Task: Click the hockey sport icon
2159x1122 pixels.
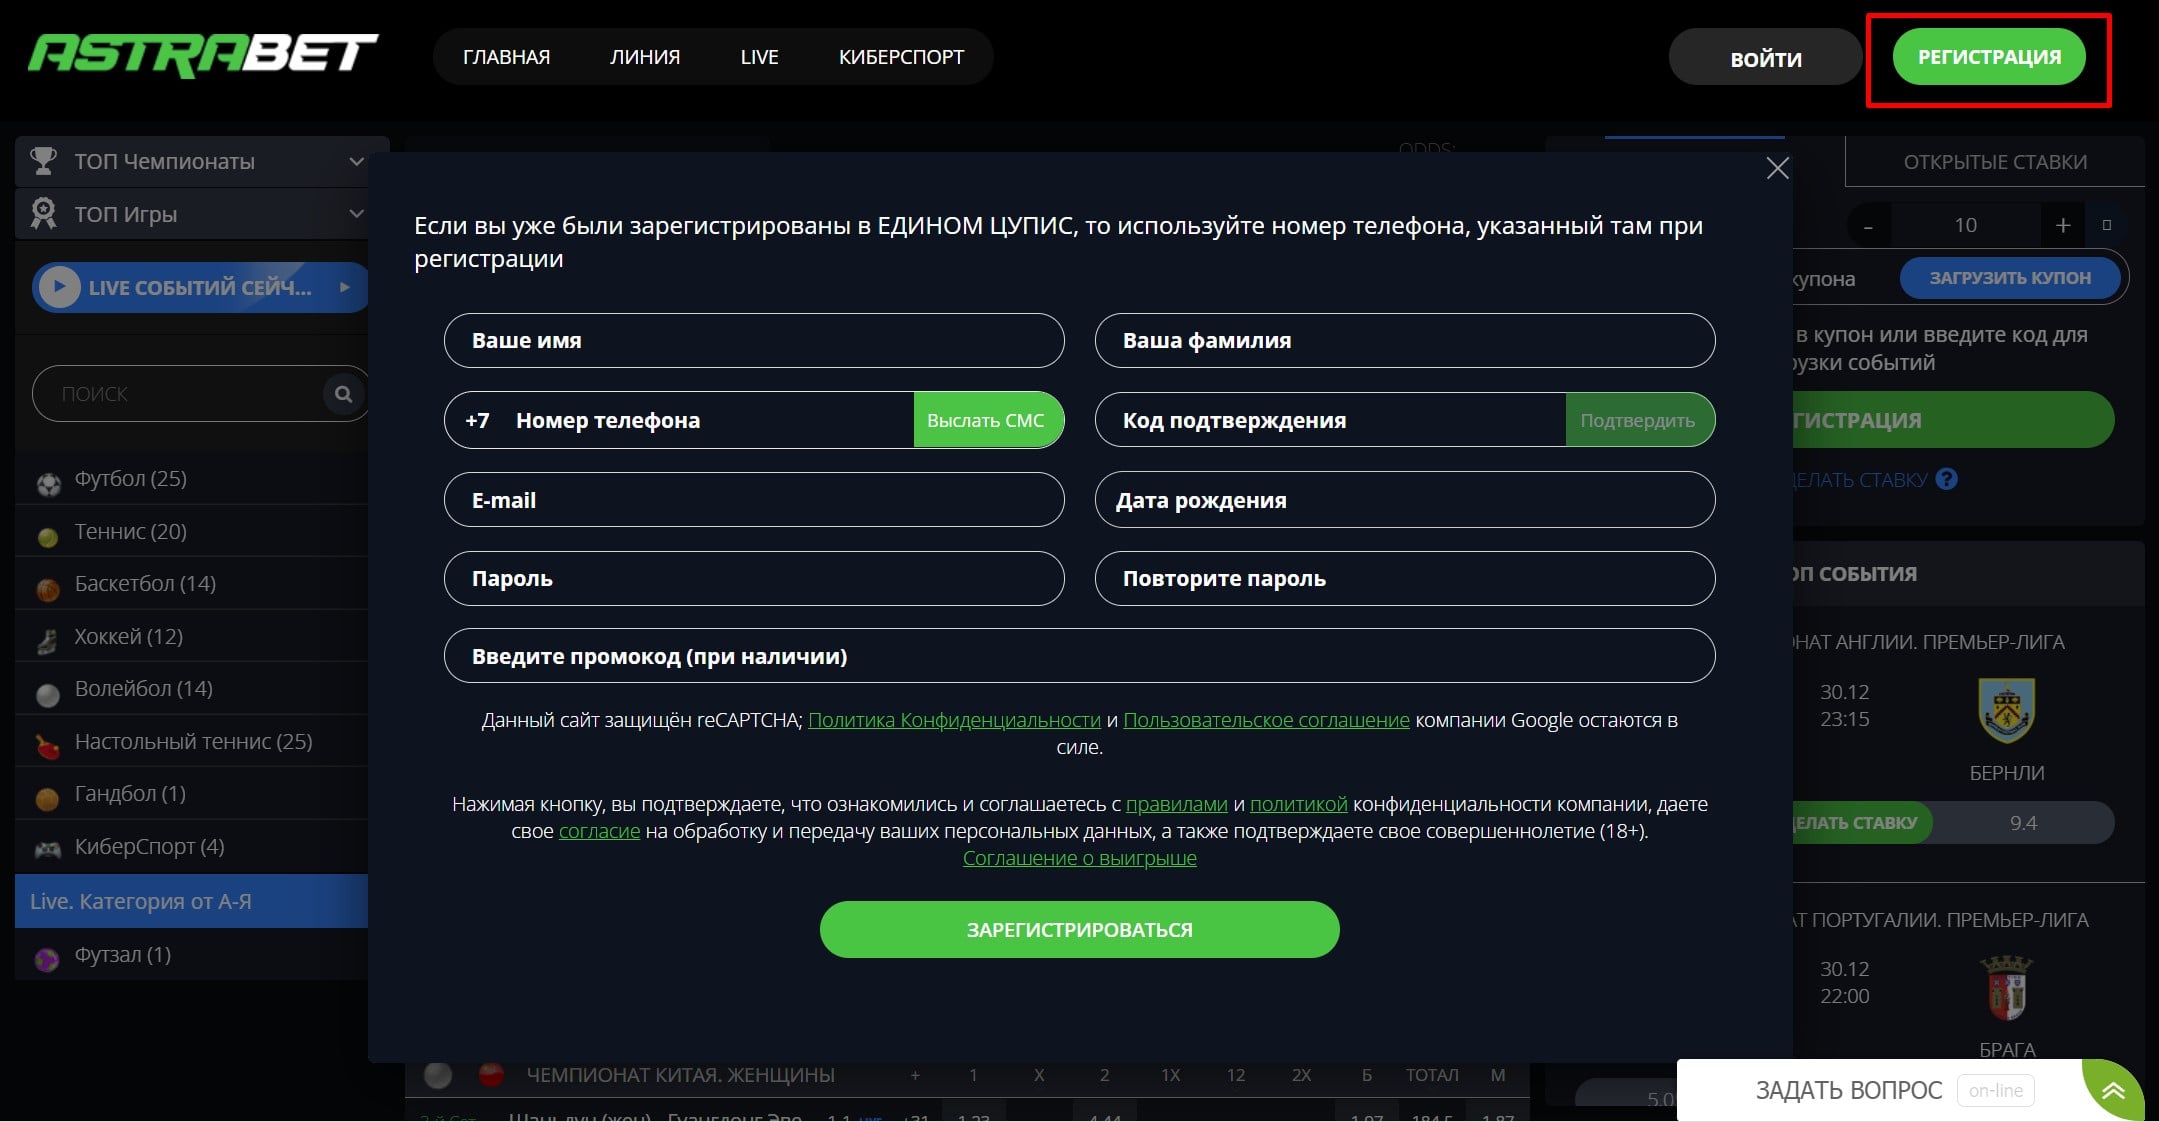Action: pyautogui.click(x=47, y=641)
